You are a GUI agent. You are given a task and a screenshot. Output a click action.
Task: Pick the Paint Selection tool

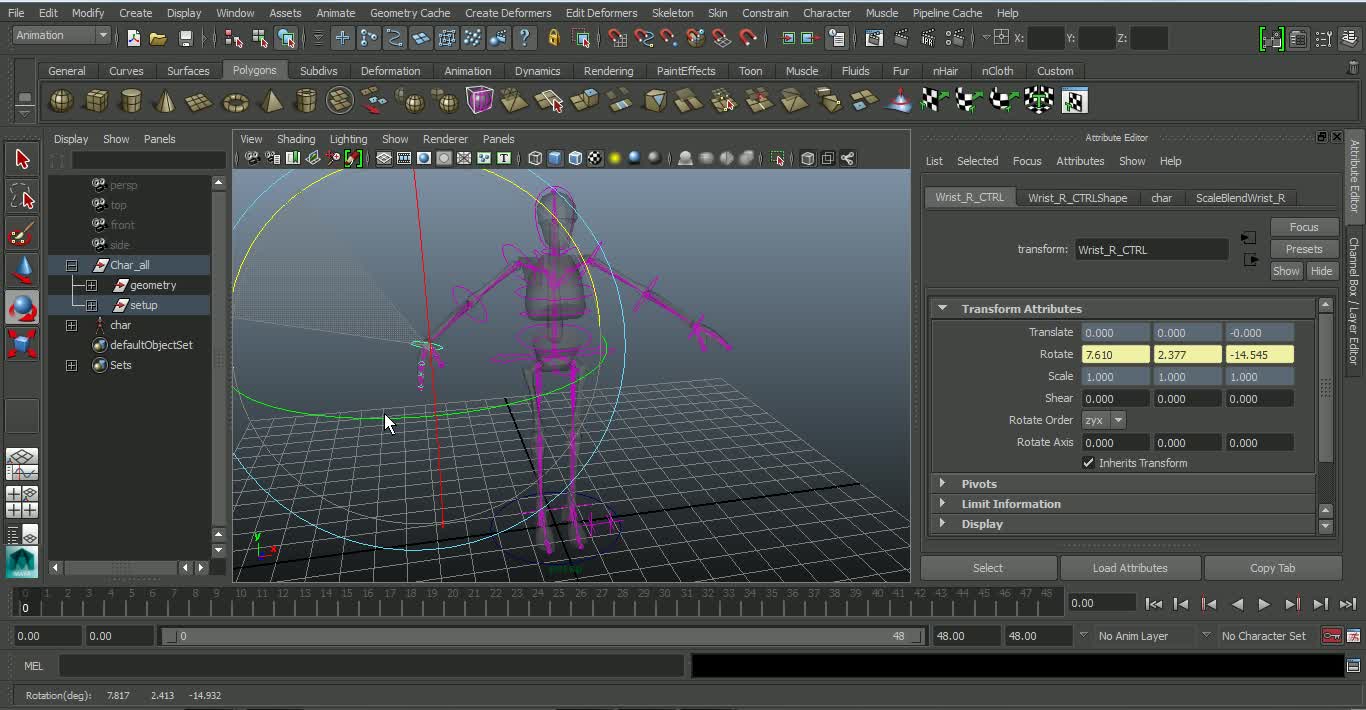point(22,235)
